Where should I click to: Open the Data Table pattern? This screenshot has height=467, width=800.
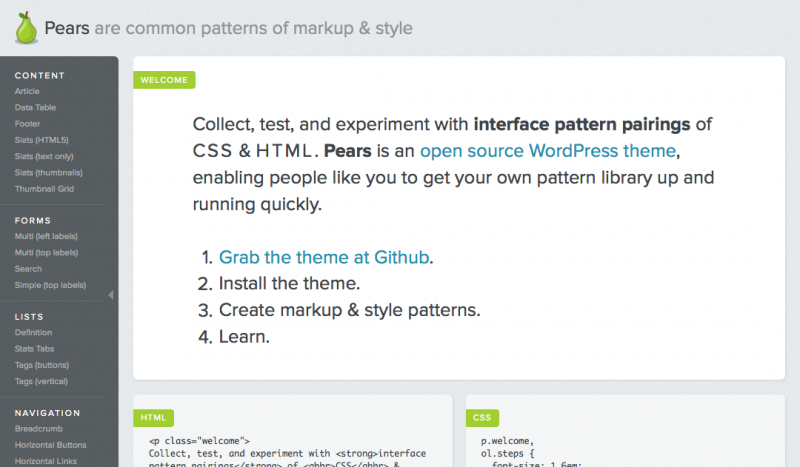pos(35,107)
